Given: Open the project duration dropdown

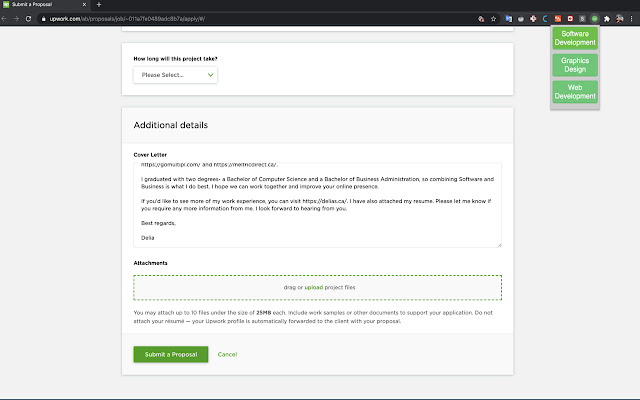Looking at the screenshot, I should (176, 75).
